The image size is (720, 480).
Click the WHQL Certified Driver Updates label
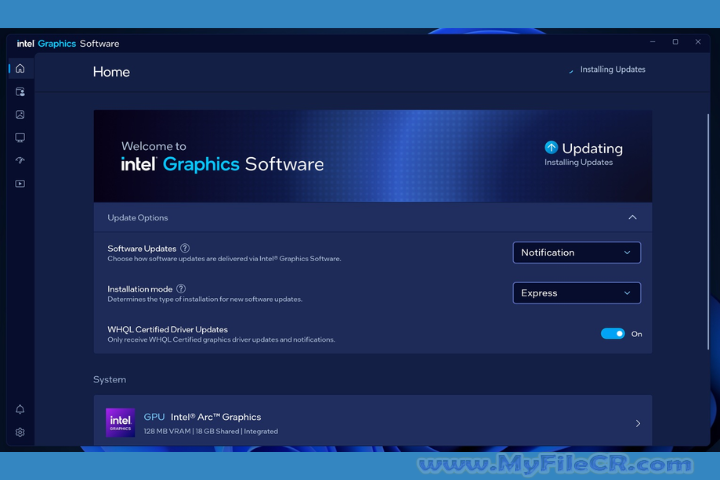(168, 329)
